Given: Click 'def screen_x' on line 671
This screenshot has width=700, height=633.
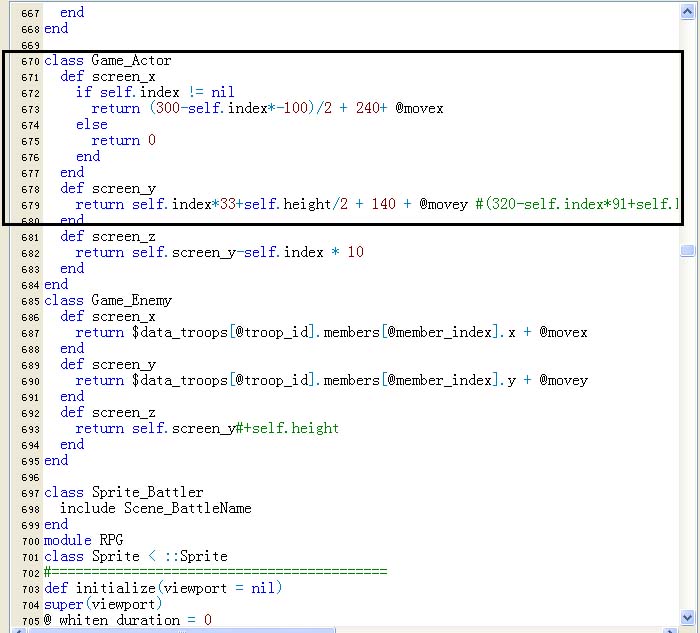Looking at the screenshot, I should (x=108, y=76).
